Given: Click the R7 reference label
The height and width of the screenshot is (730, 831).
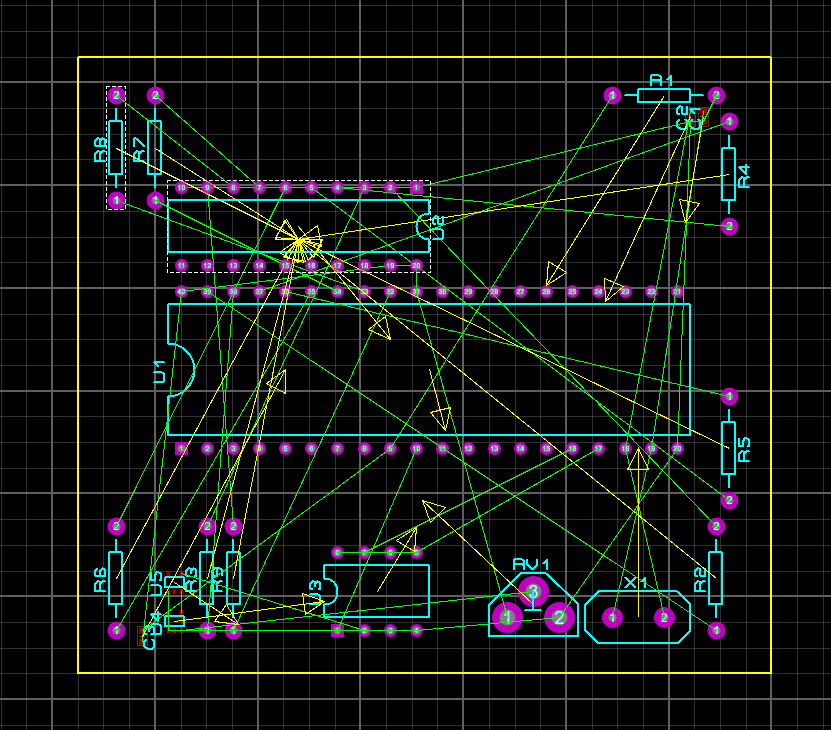Looking at the screenshot, I should click(139, 149).
